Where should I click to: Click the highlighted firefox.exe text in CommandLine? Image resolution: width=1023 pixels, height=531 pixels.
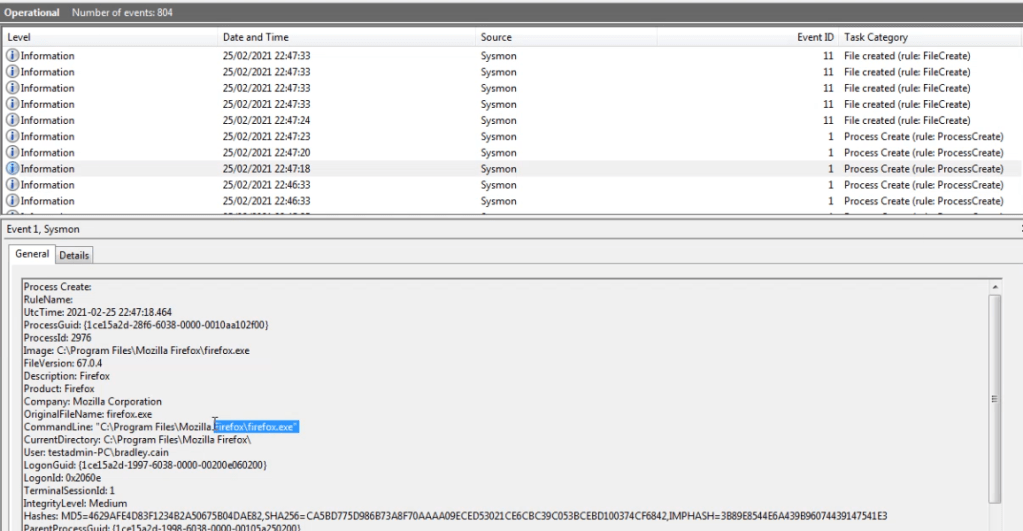click(258, 427)
